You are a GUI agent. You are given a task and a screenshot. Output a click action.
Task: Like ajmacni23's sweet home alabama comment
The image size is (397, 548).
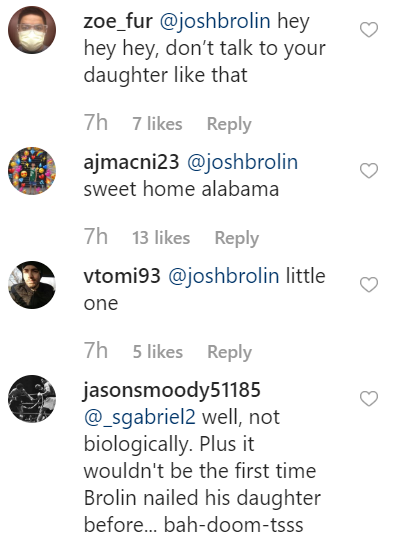[x=369, y=171]
